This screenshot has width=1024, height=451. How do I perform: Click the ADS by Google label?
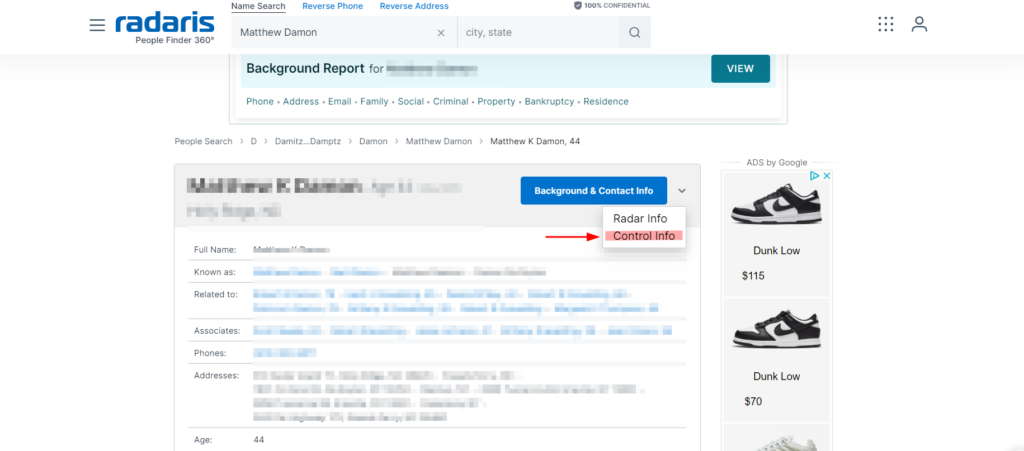point(776,163)
